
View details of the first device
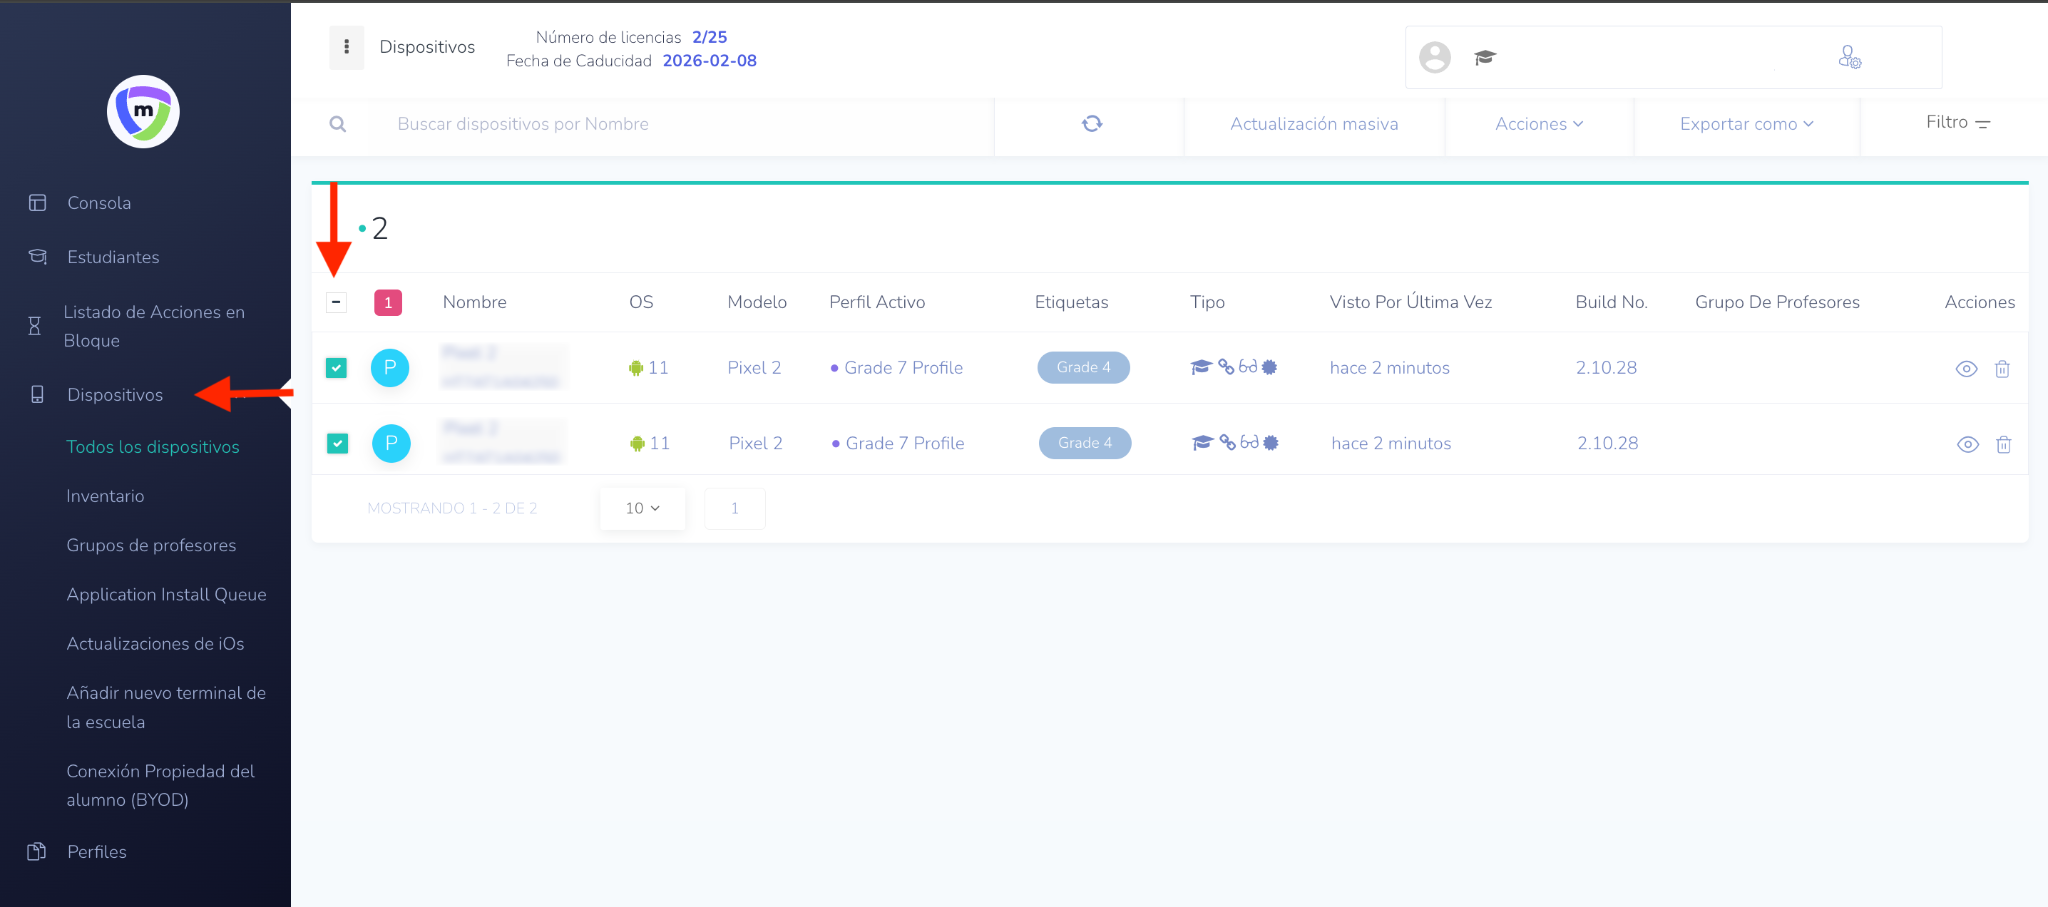pyautogui.click(x=1966, y=369)
